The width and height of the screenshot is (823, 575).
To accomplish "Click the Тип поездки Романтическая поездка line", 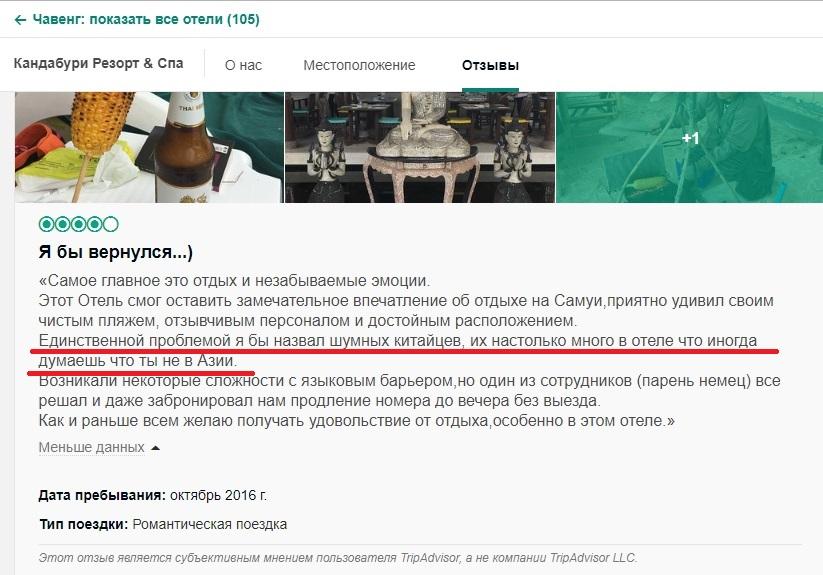I will coord(163,524).
